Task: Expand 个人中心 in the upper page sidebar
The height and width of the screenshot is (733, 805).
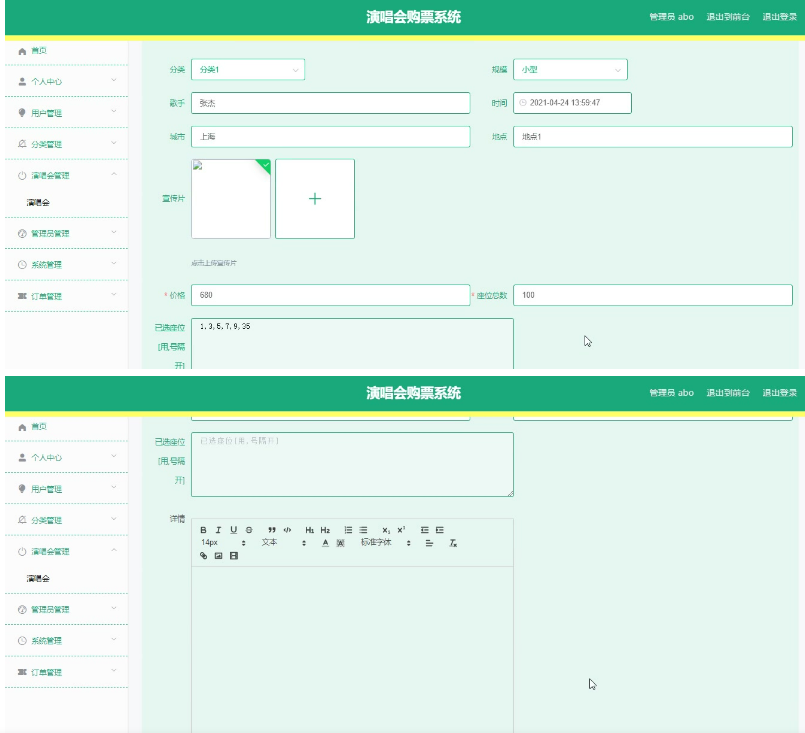Action: pyautogui.click(x=66, y=81)
